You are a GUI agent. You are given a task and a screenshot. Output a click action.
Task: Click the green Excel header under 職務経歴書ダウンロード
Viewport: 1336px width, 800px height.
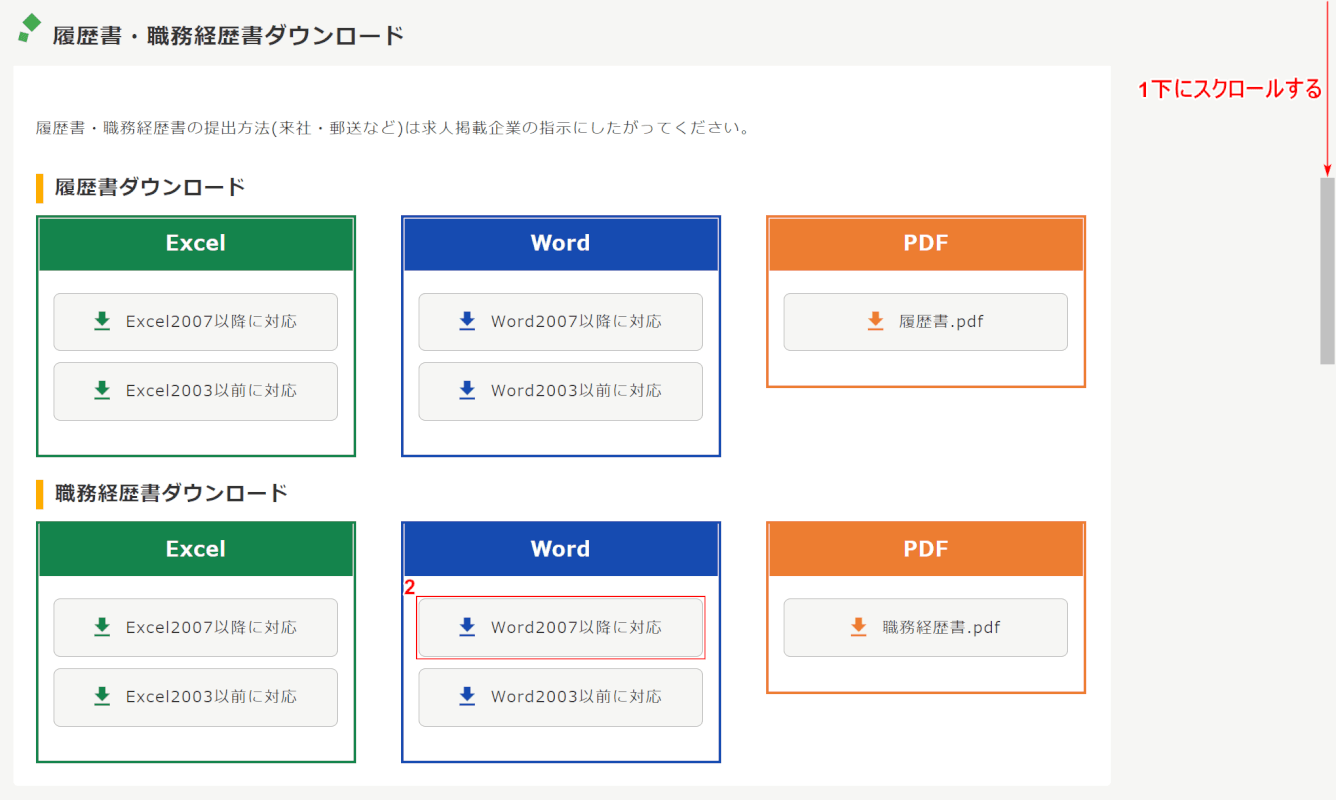click(196, 549)
